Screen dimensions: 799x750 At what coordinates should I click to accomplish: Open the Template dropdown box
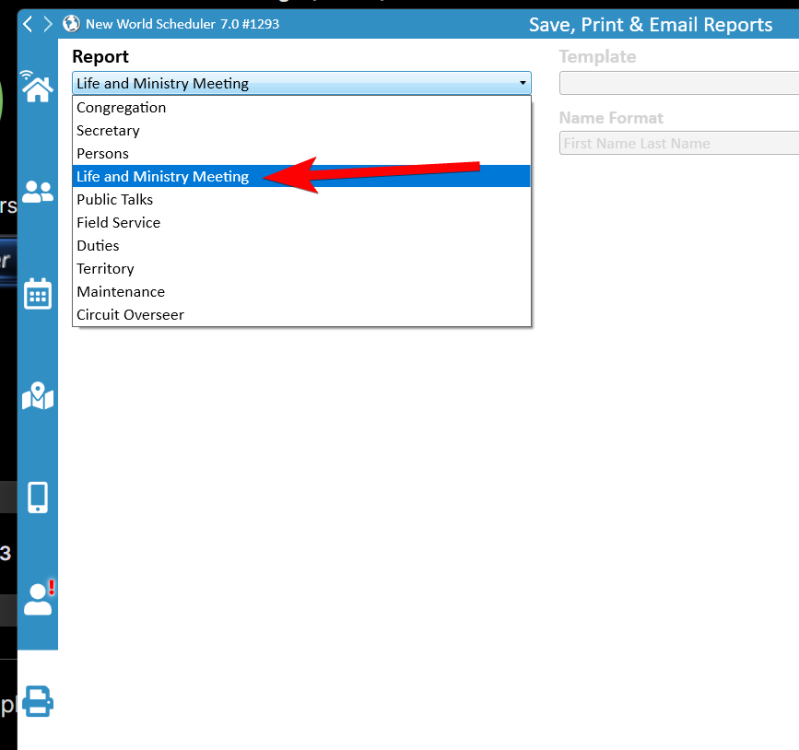(x=678, y=84)
